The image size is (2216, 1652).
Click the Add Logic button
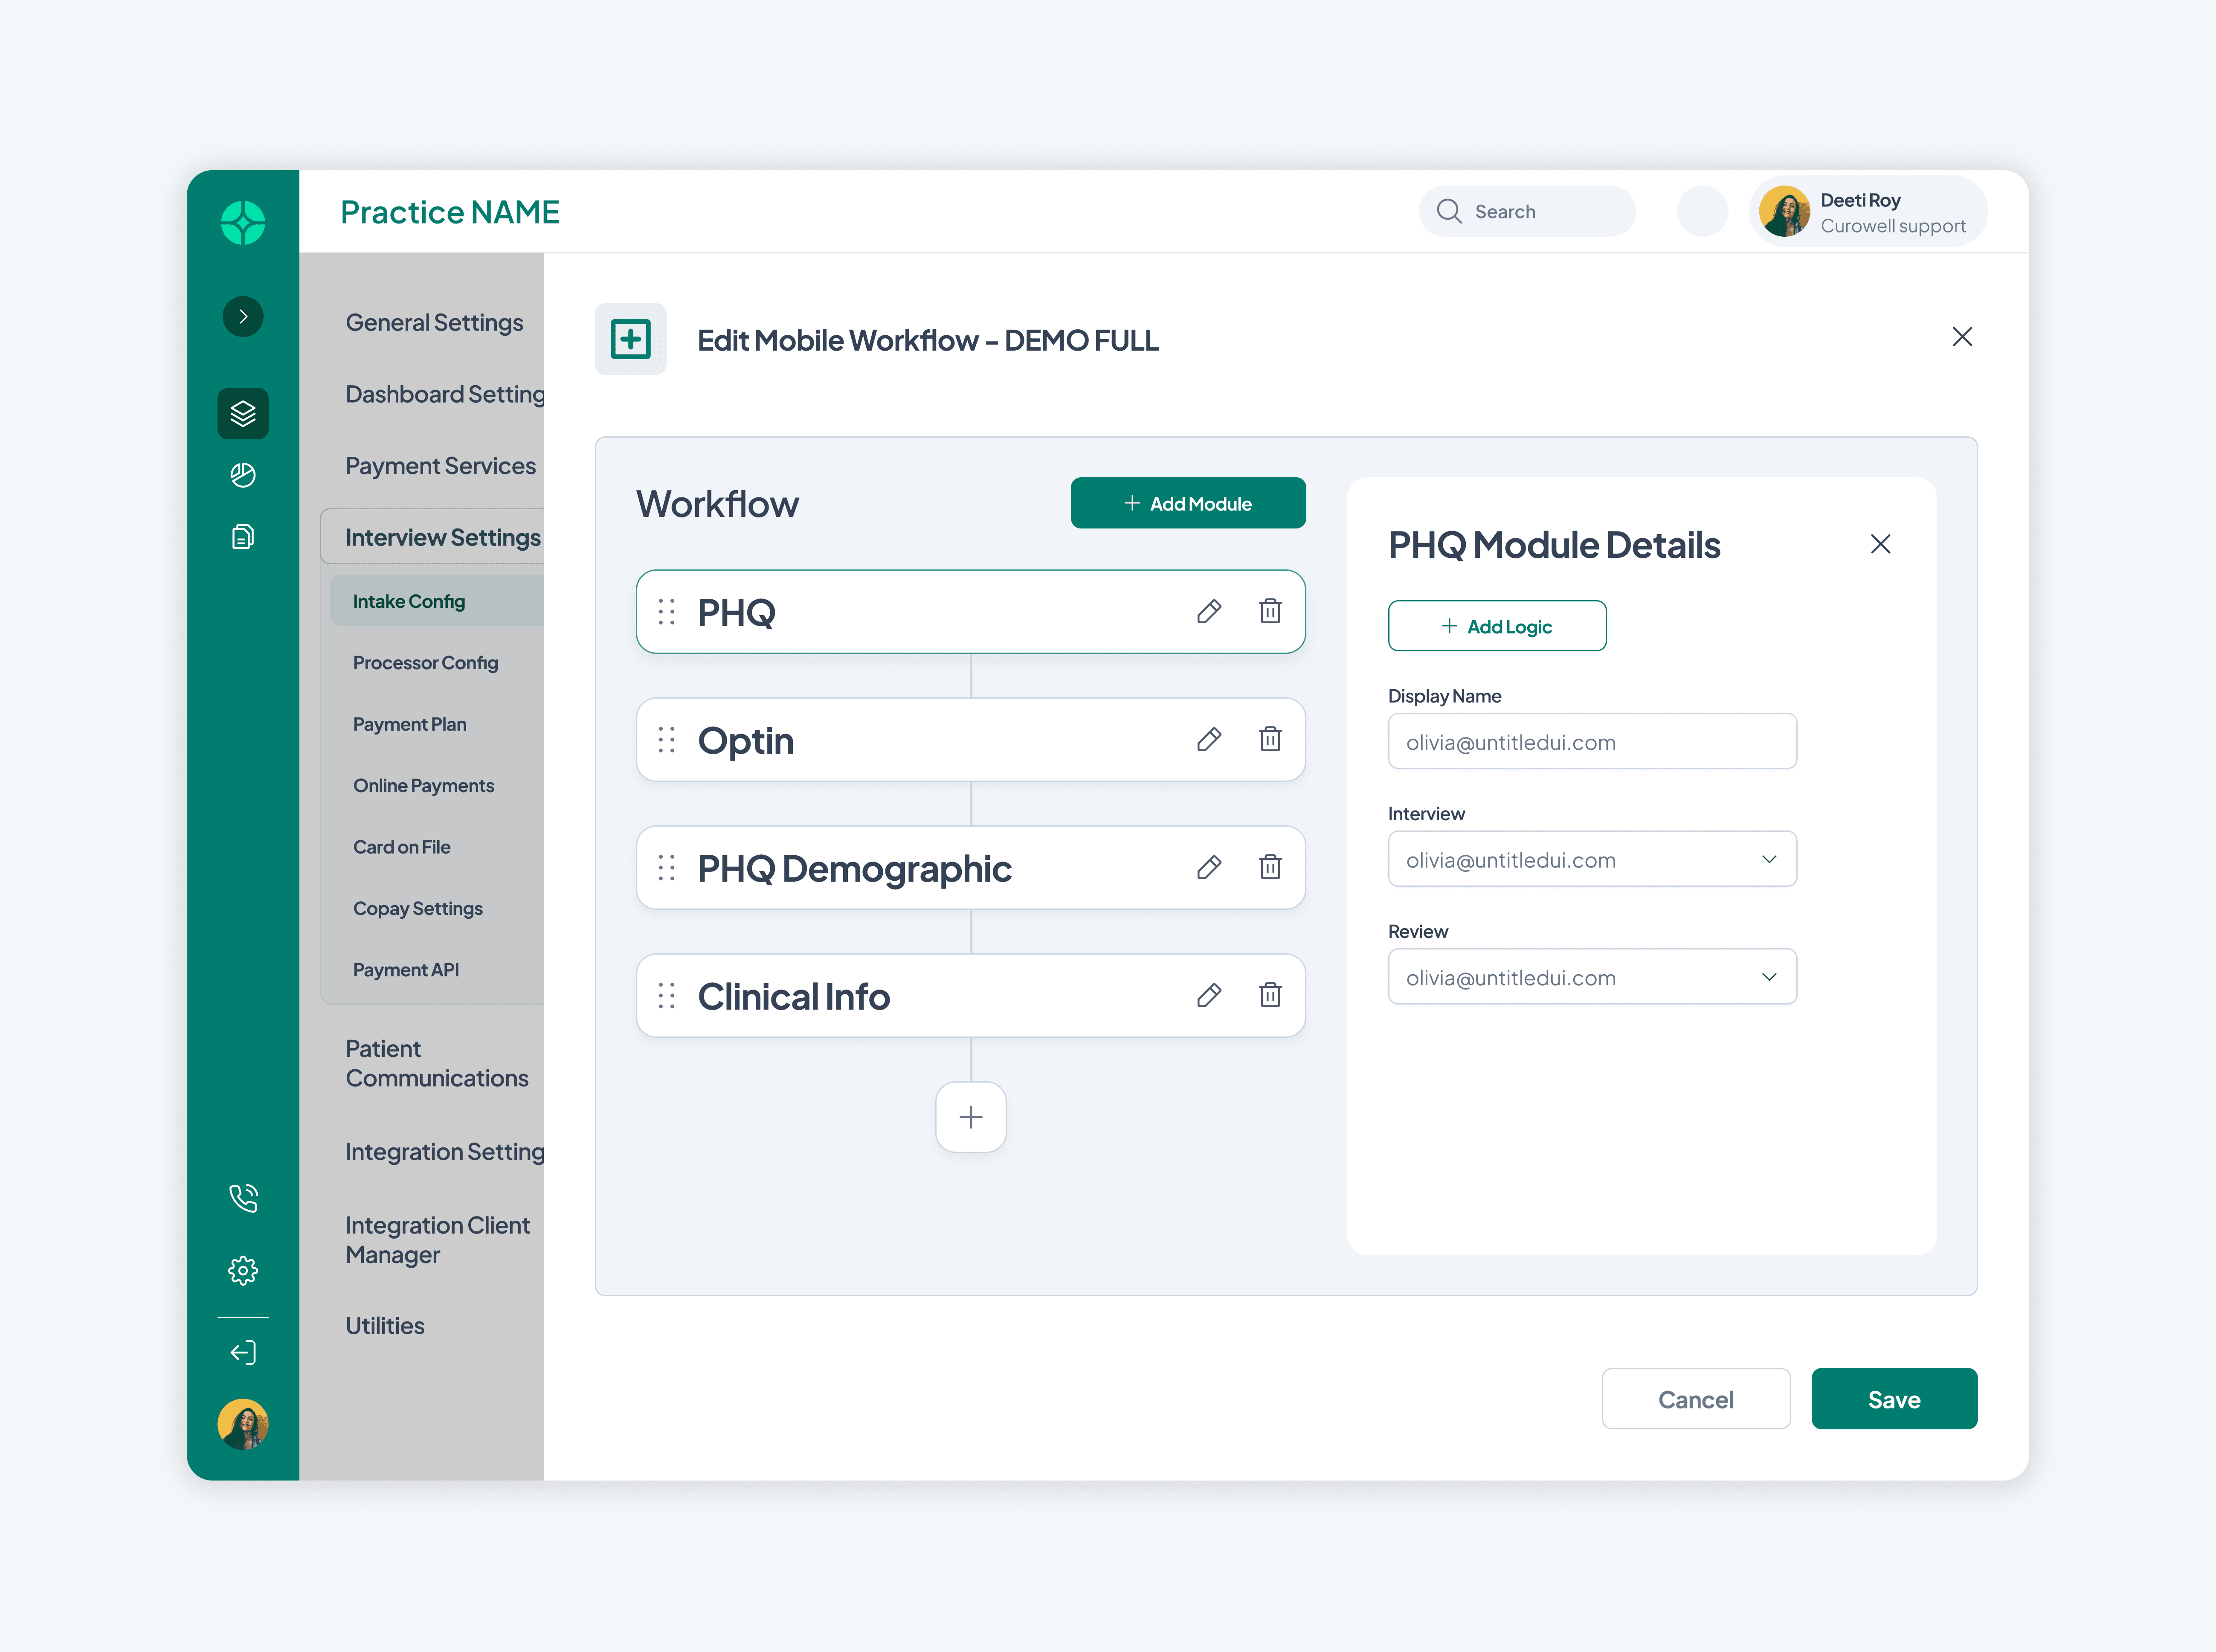click(1496, 626)
